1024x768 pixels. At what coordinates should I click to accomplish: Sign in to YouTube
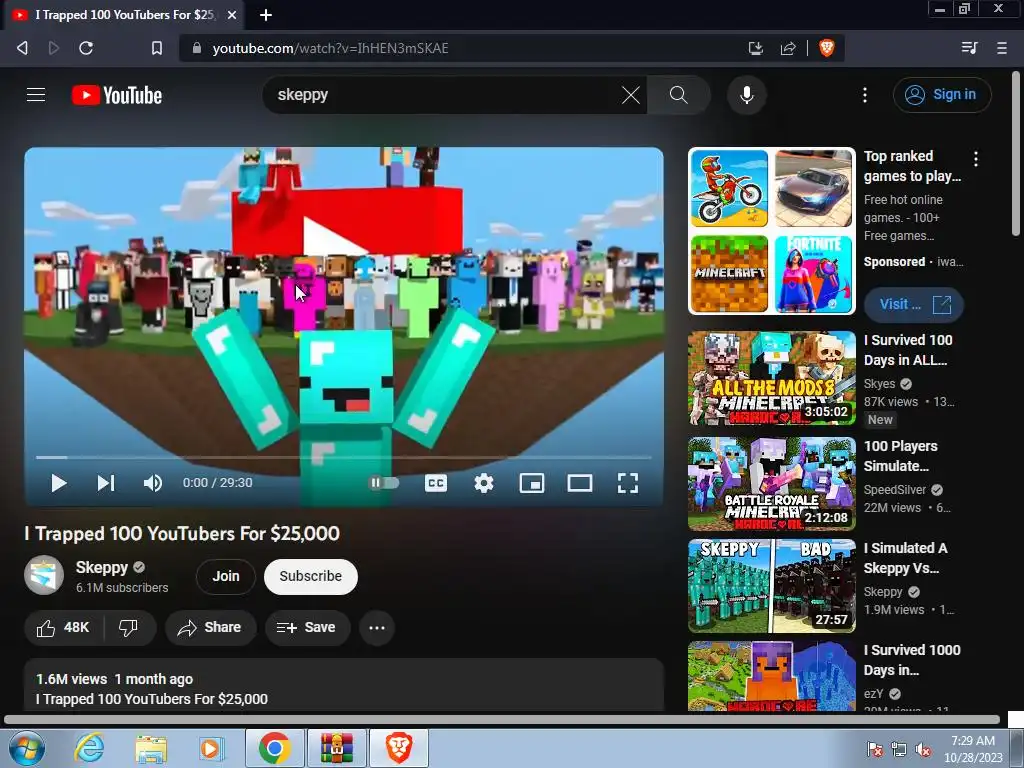[942, 95]
